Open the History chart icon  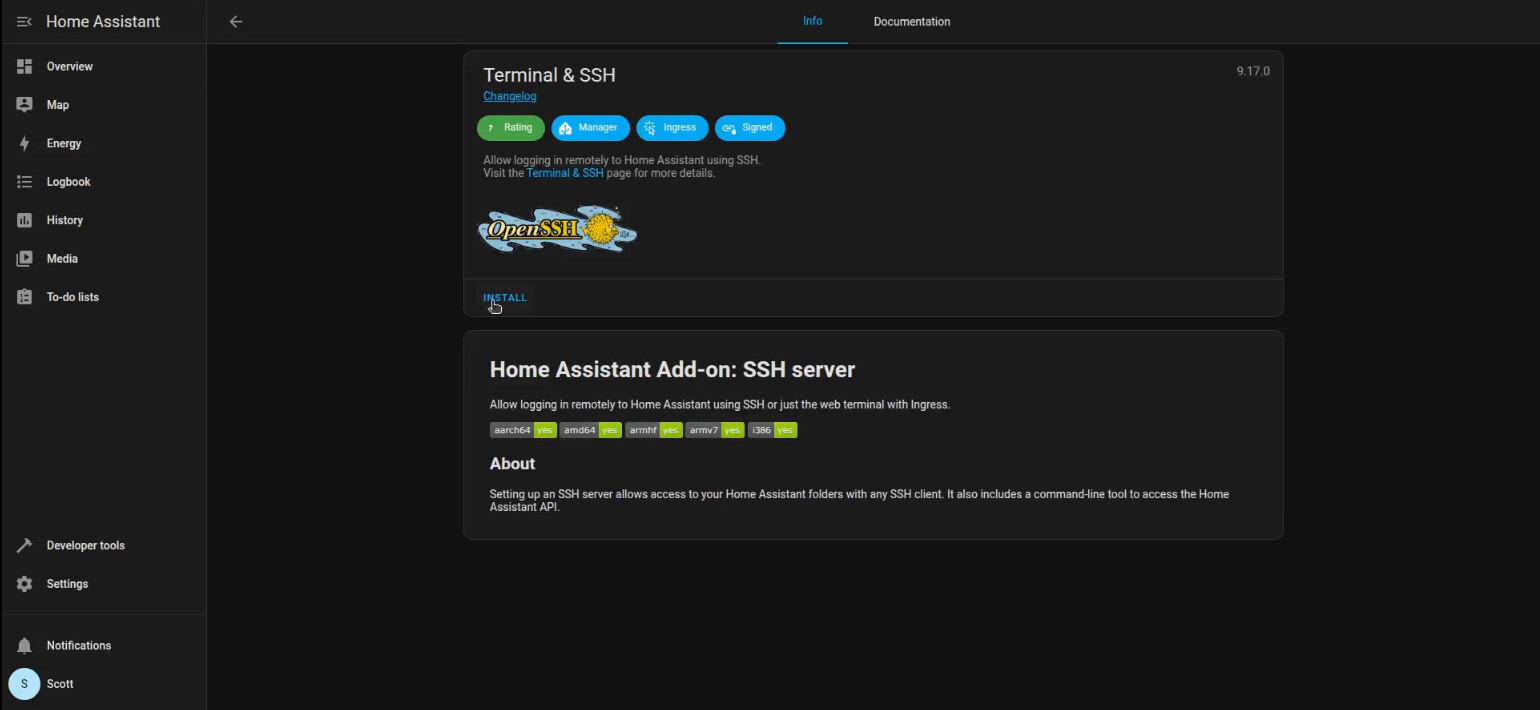(x=25, y=220)
